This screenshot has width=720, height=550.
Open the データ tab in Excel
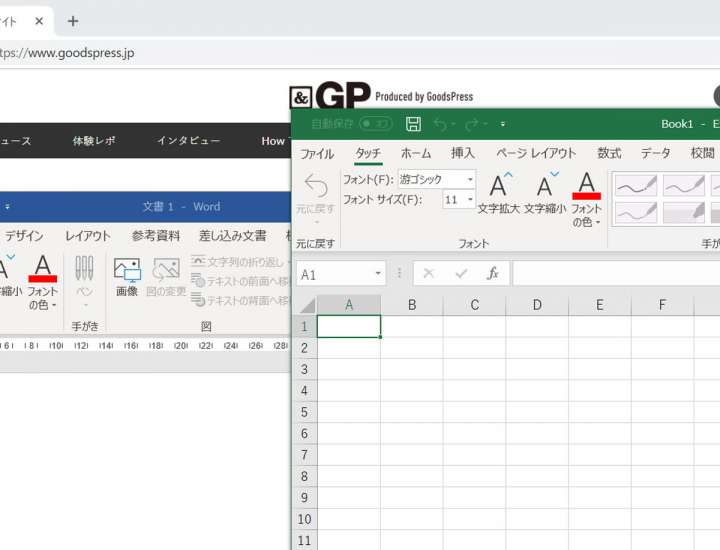(x=655, y=153)
